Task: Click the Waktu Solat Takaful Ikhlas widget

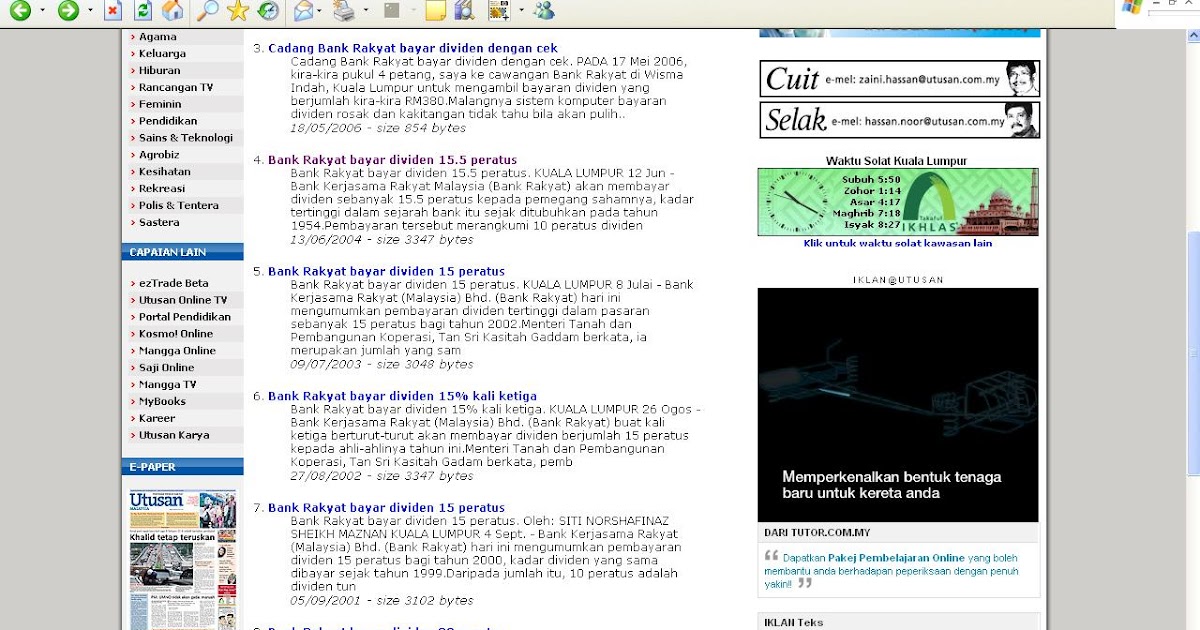Action: (x=898, y=202)
